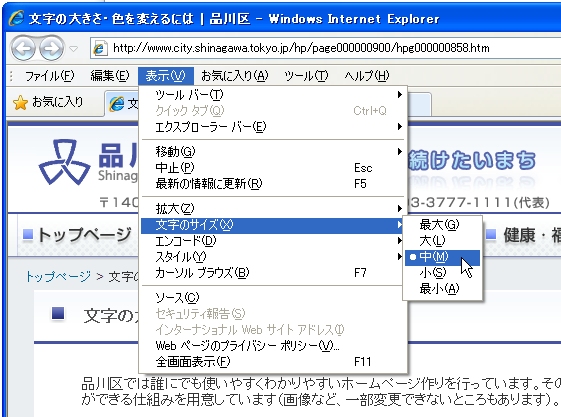
Task: Select text size 中(M)
Action: coord(442,257)
